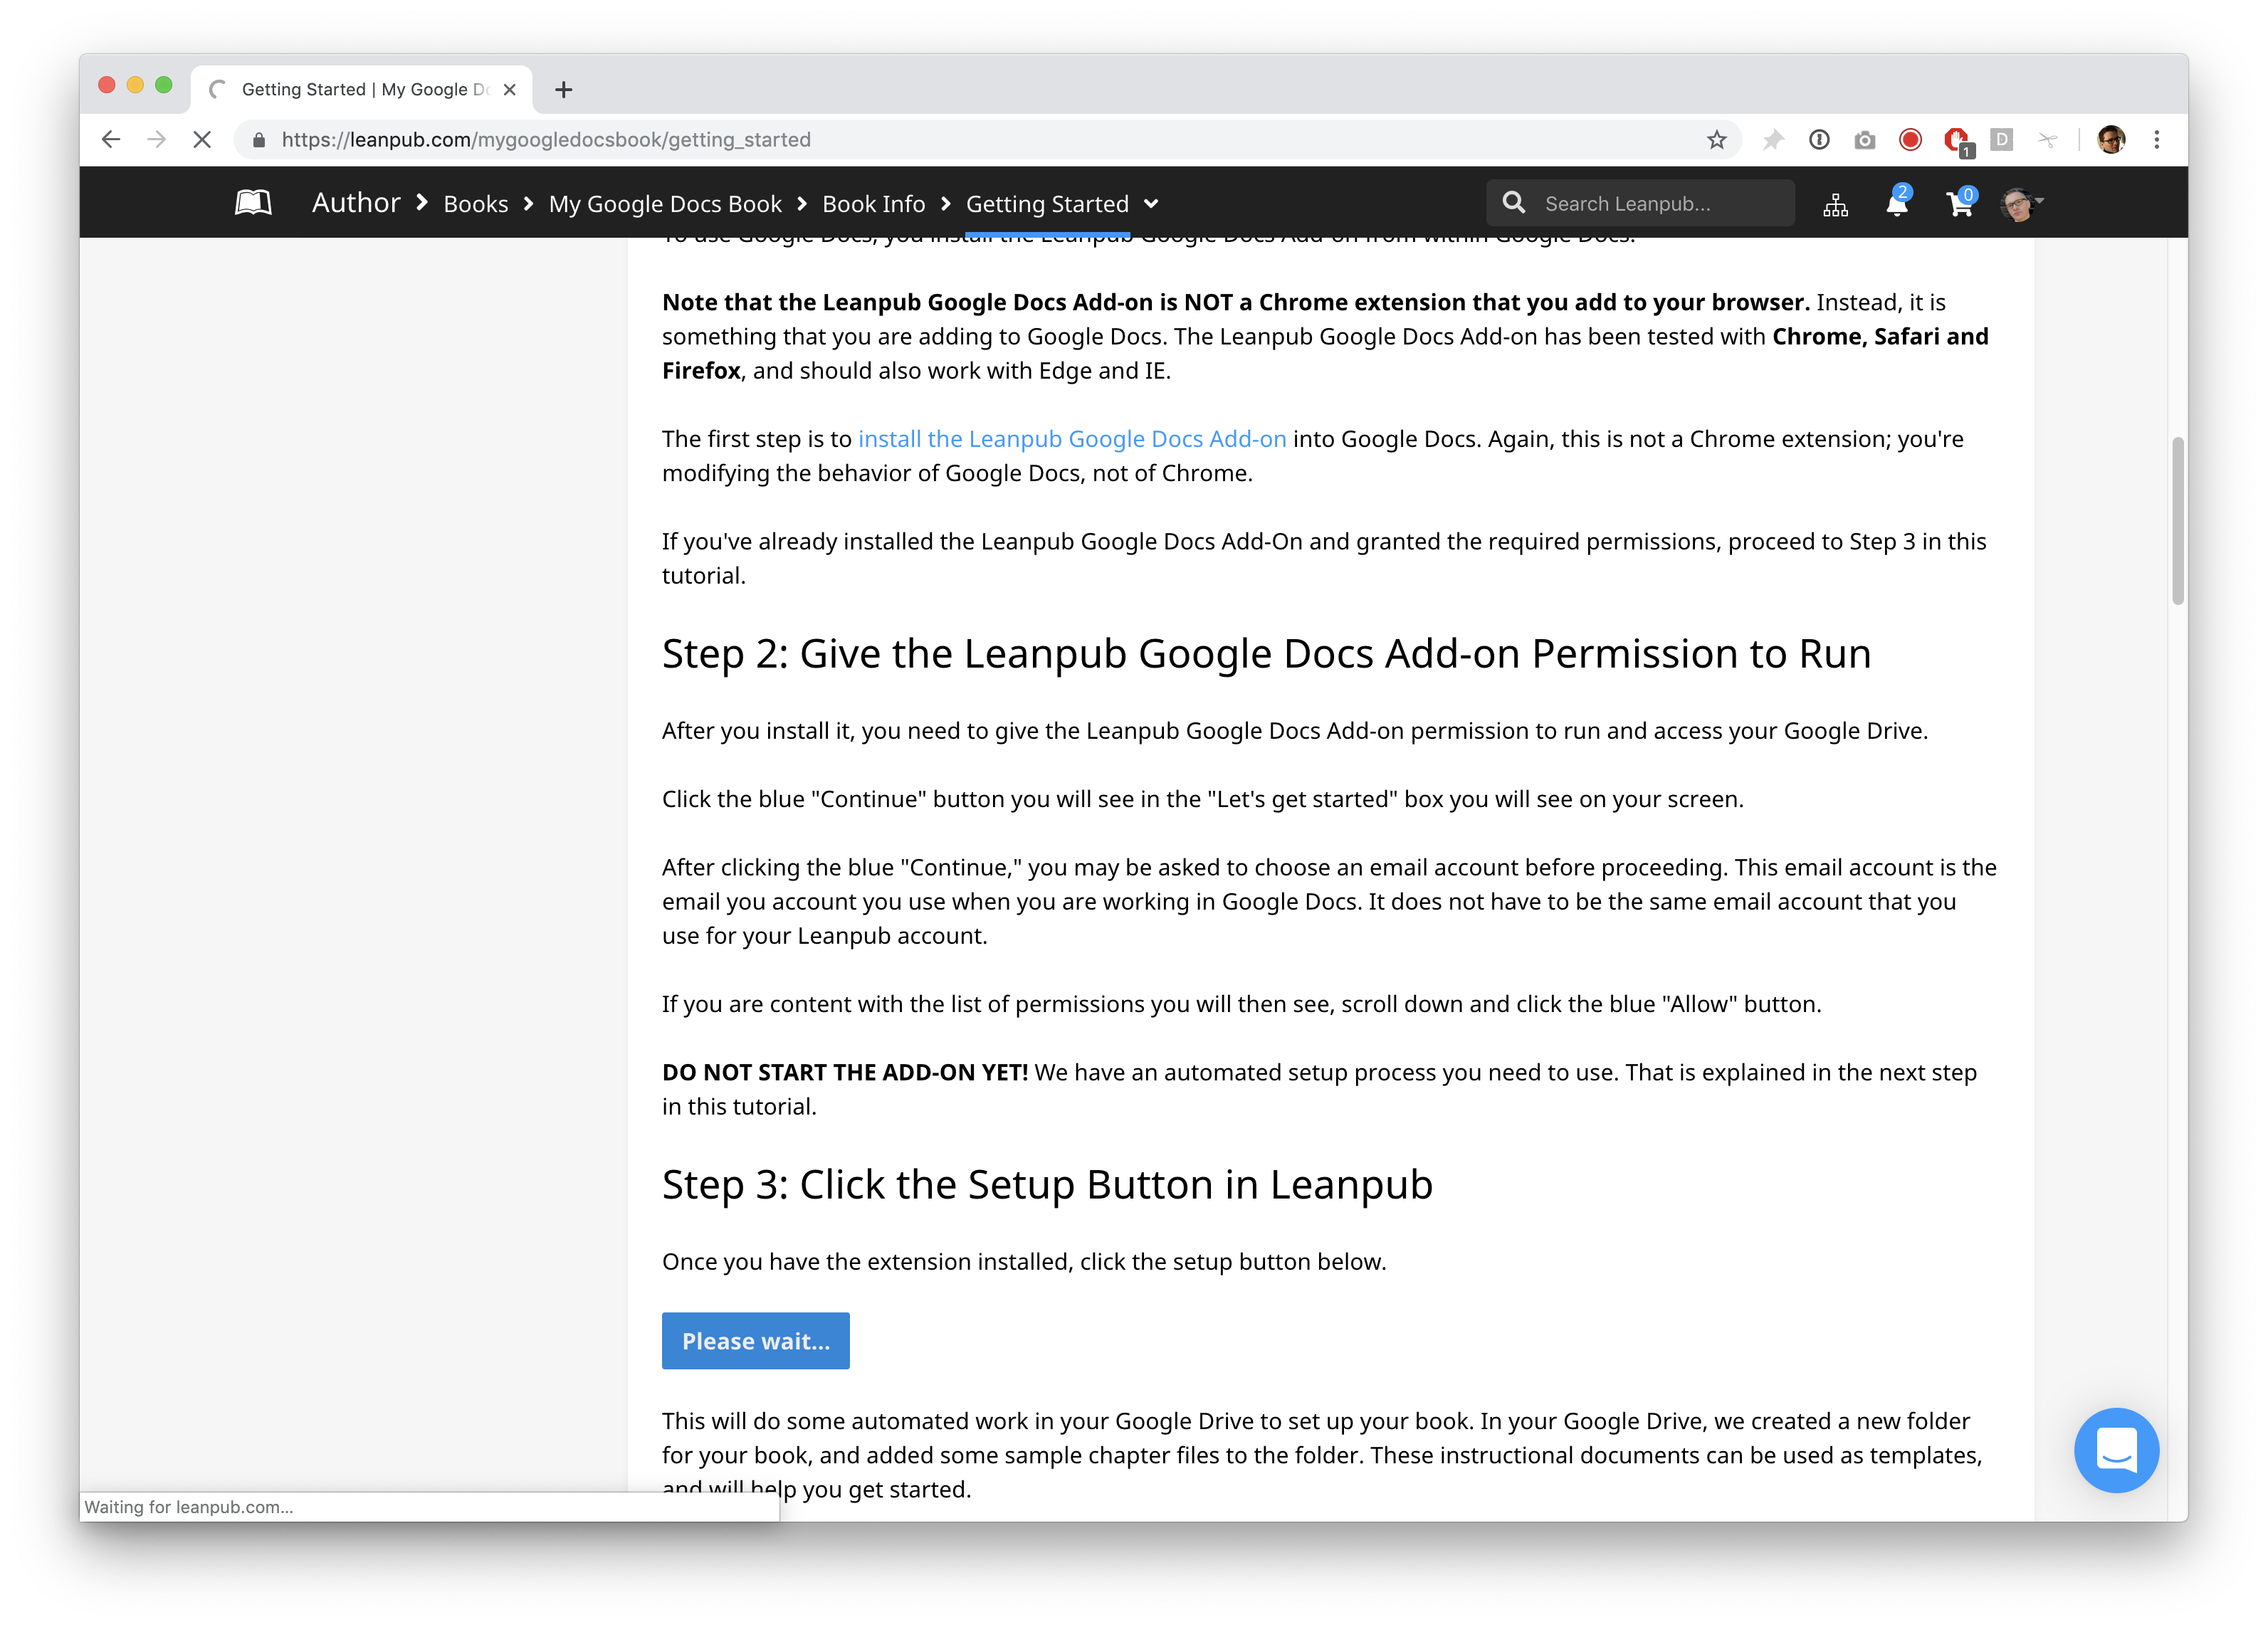Click the grey D extension icon
Screen dimensions: 2268x1627
pyautogui.click(x=2001, y=139)
